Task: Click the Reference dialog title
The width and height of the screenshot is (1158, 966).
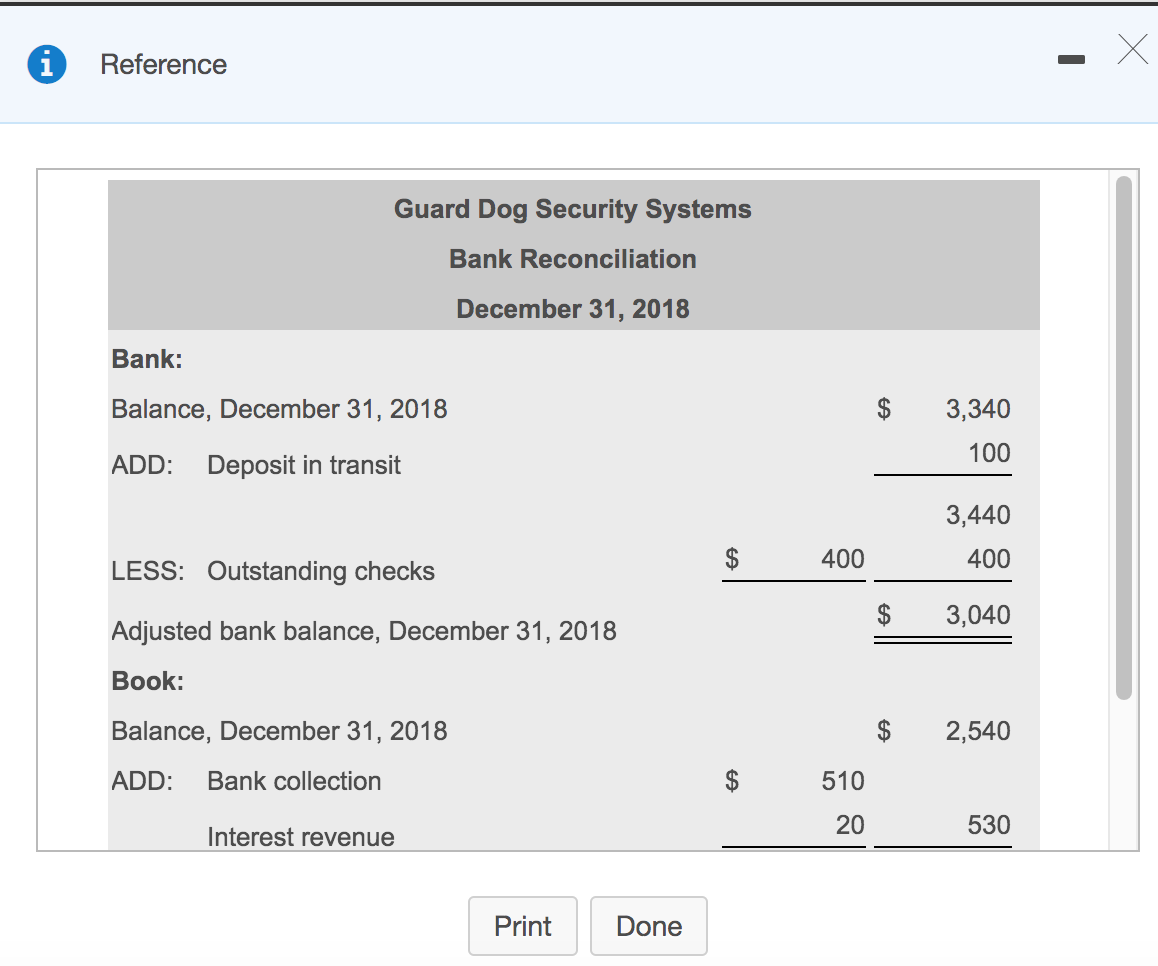Action: point(163,64)
